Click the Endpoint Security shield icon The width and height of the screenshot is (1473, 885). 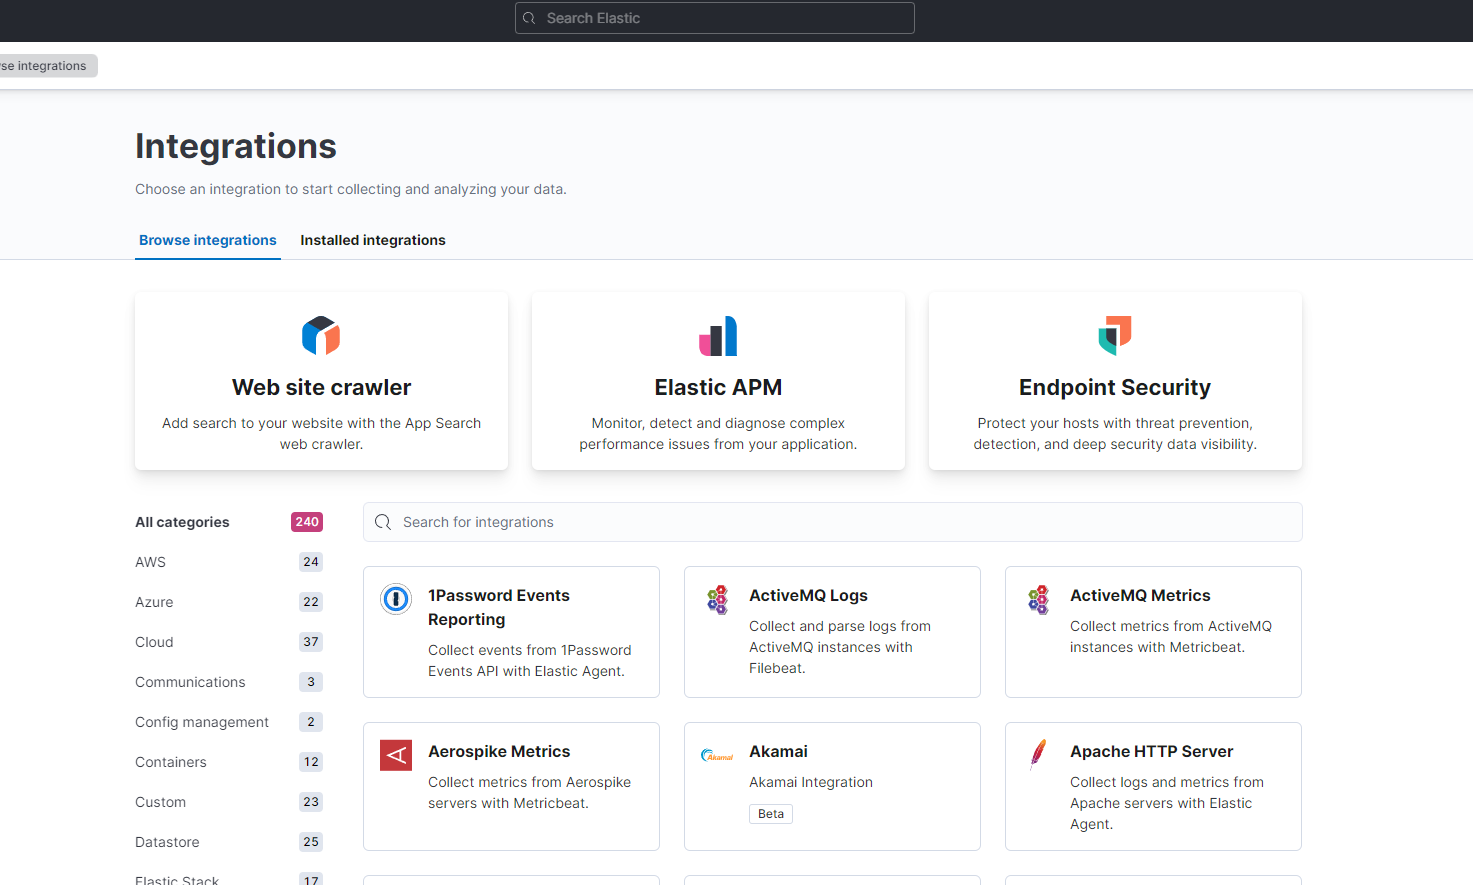1114,336
